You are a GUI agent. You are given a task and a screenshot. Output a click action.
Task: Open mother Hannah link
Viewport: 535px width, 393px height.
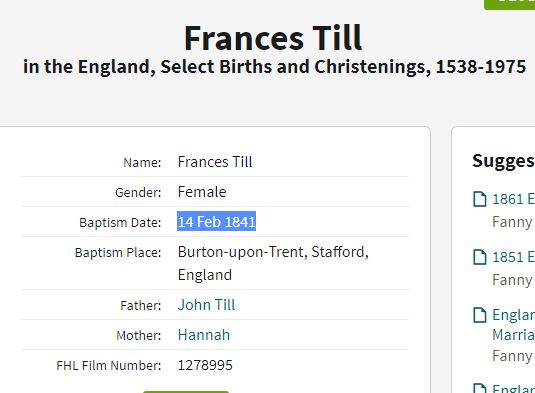pyautogui.click(x=204, y=335)
